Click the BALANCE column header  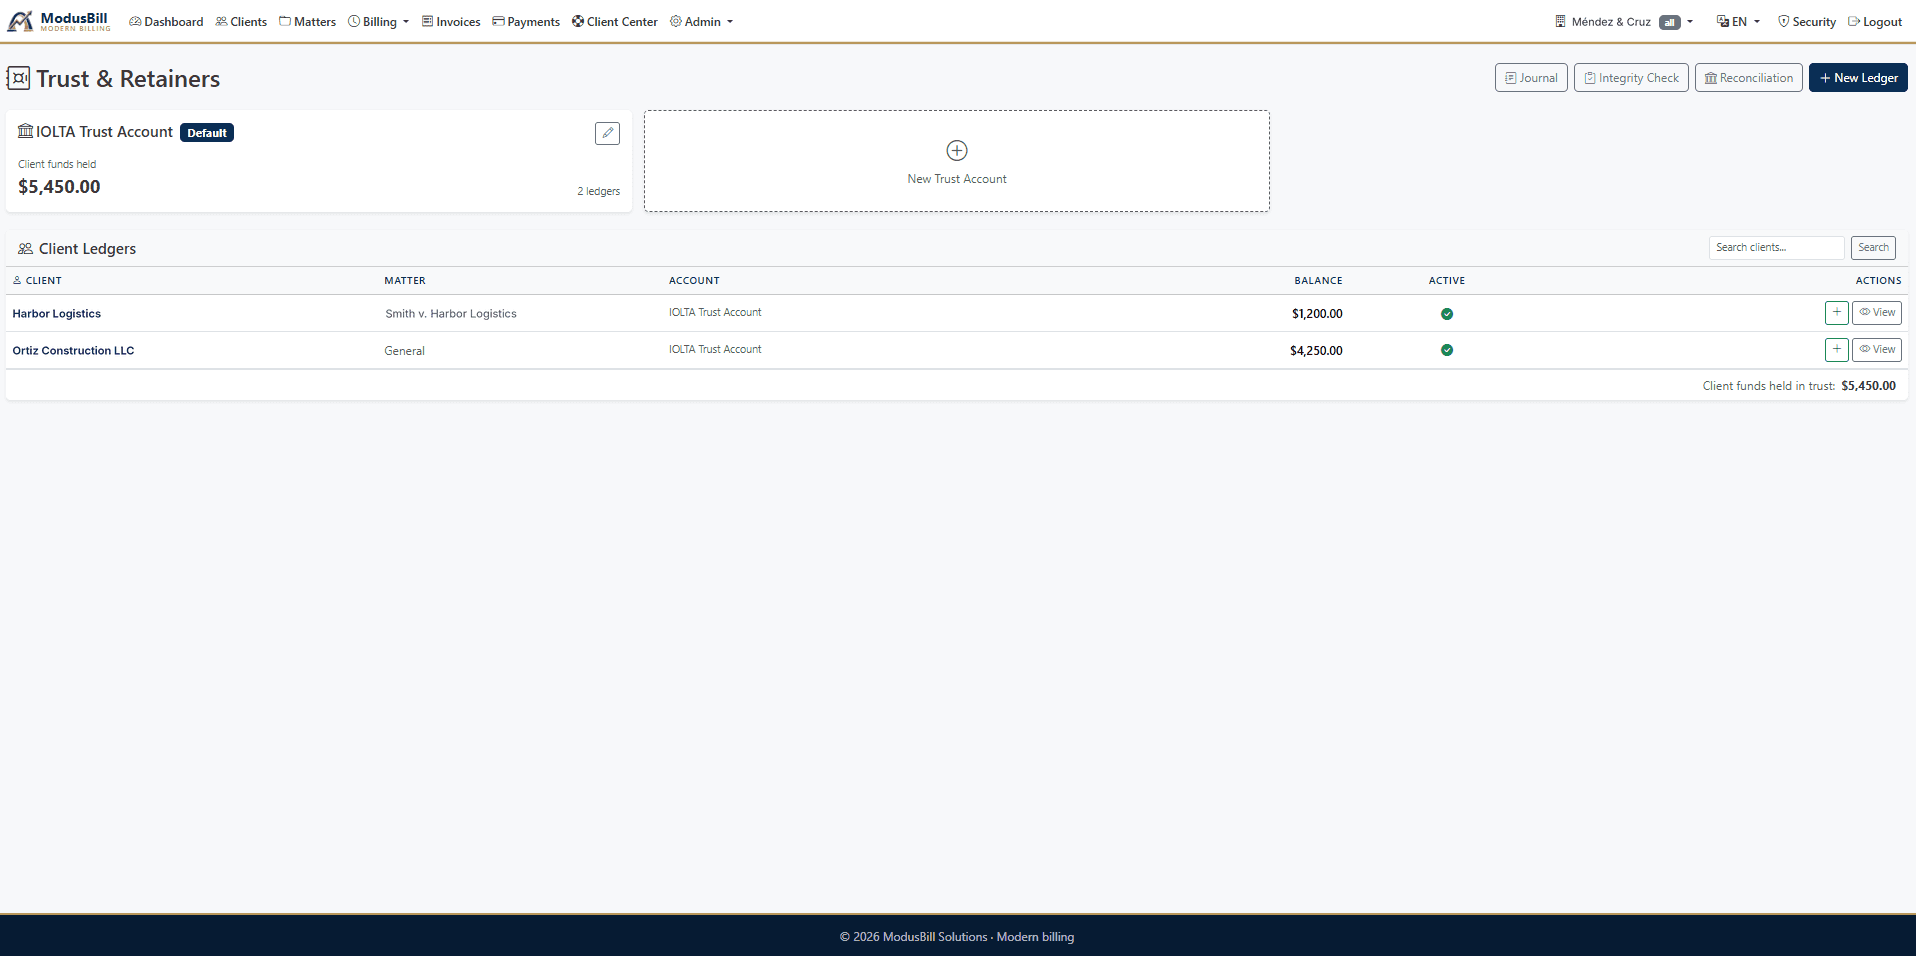1318,281
